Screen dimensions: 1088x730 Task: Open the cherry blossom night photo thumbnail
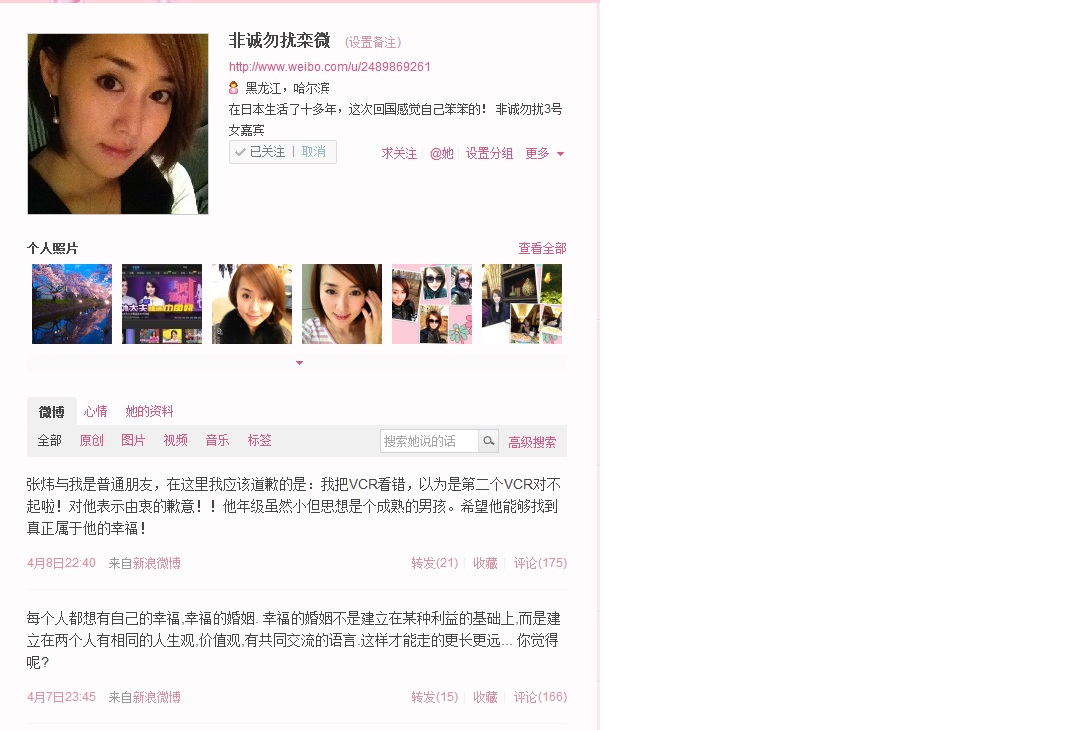tap(72, 304)
